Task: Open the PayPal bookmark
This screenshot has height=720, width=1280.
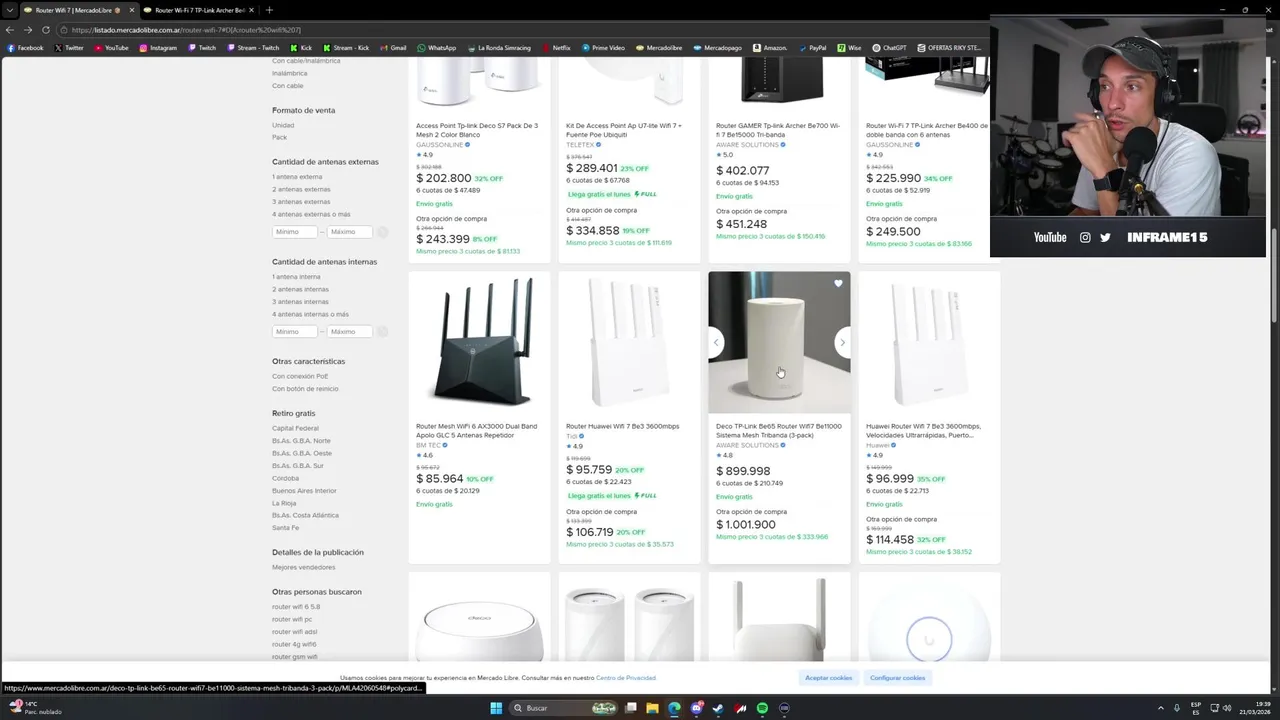Action: (x=812, y=48)
